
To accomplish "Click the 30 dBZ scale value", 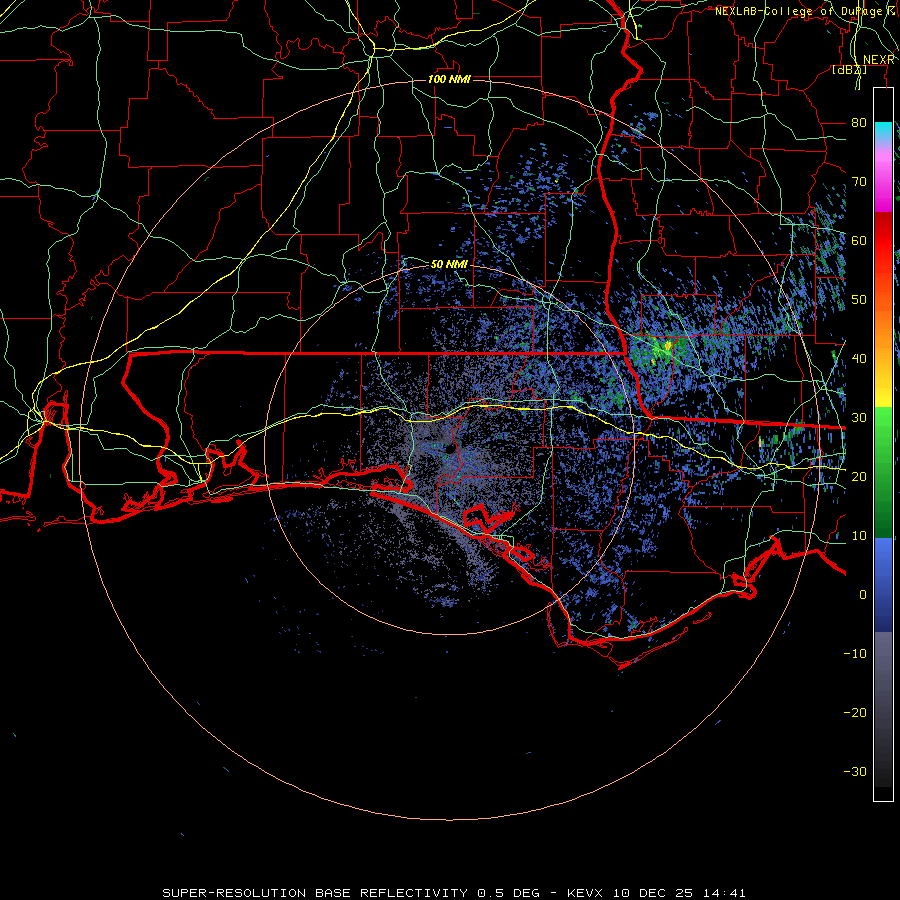I will pos(859,417).
